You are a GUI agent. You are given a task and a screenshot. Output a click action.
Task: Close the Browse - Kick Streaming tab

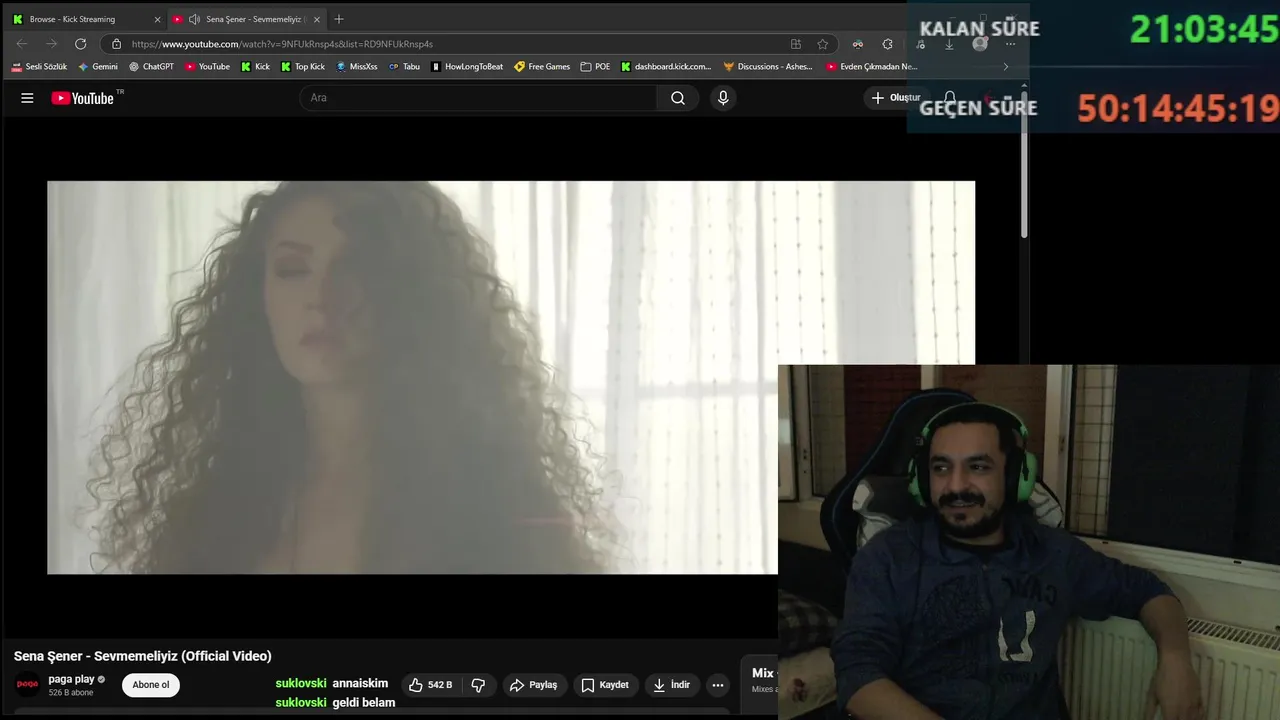157,19
